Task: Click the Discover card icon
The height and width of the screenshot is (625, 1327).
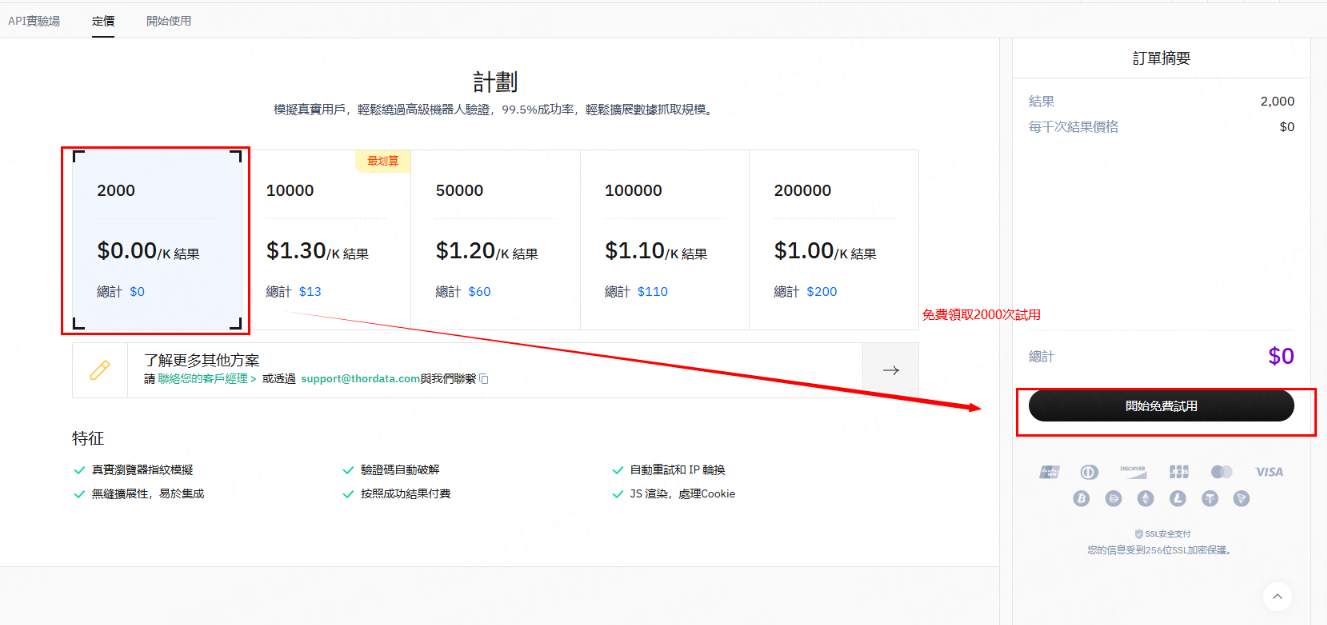Action: (1132, 472)
